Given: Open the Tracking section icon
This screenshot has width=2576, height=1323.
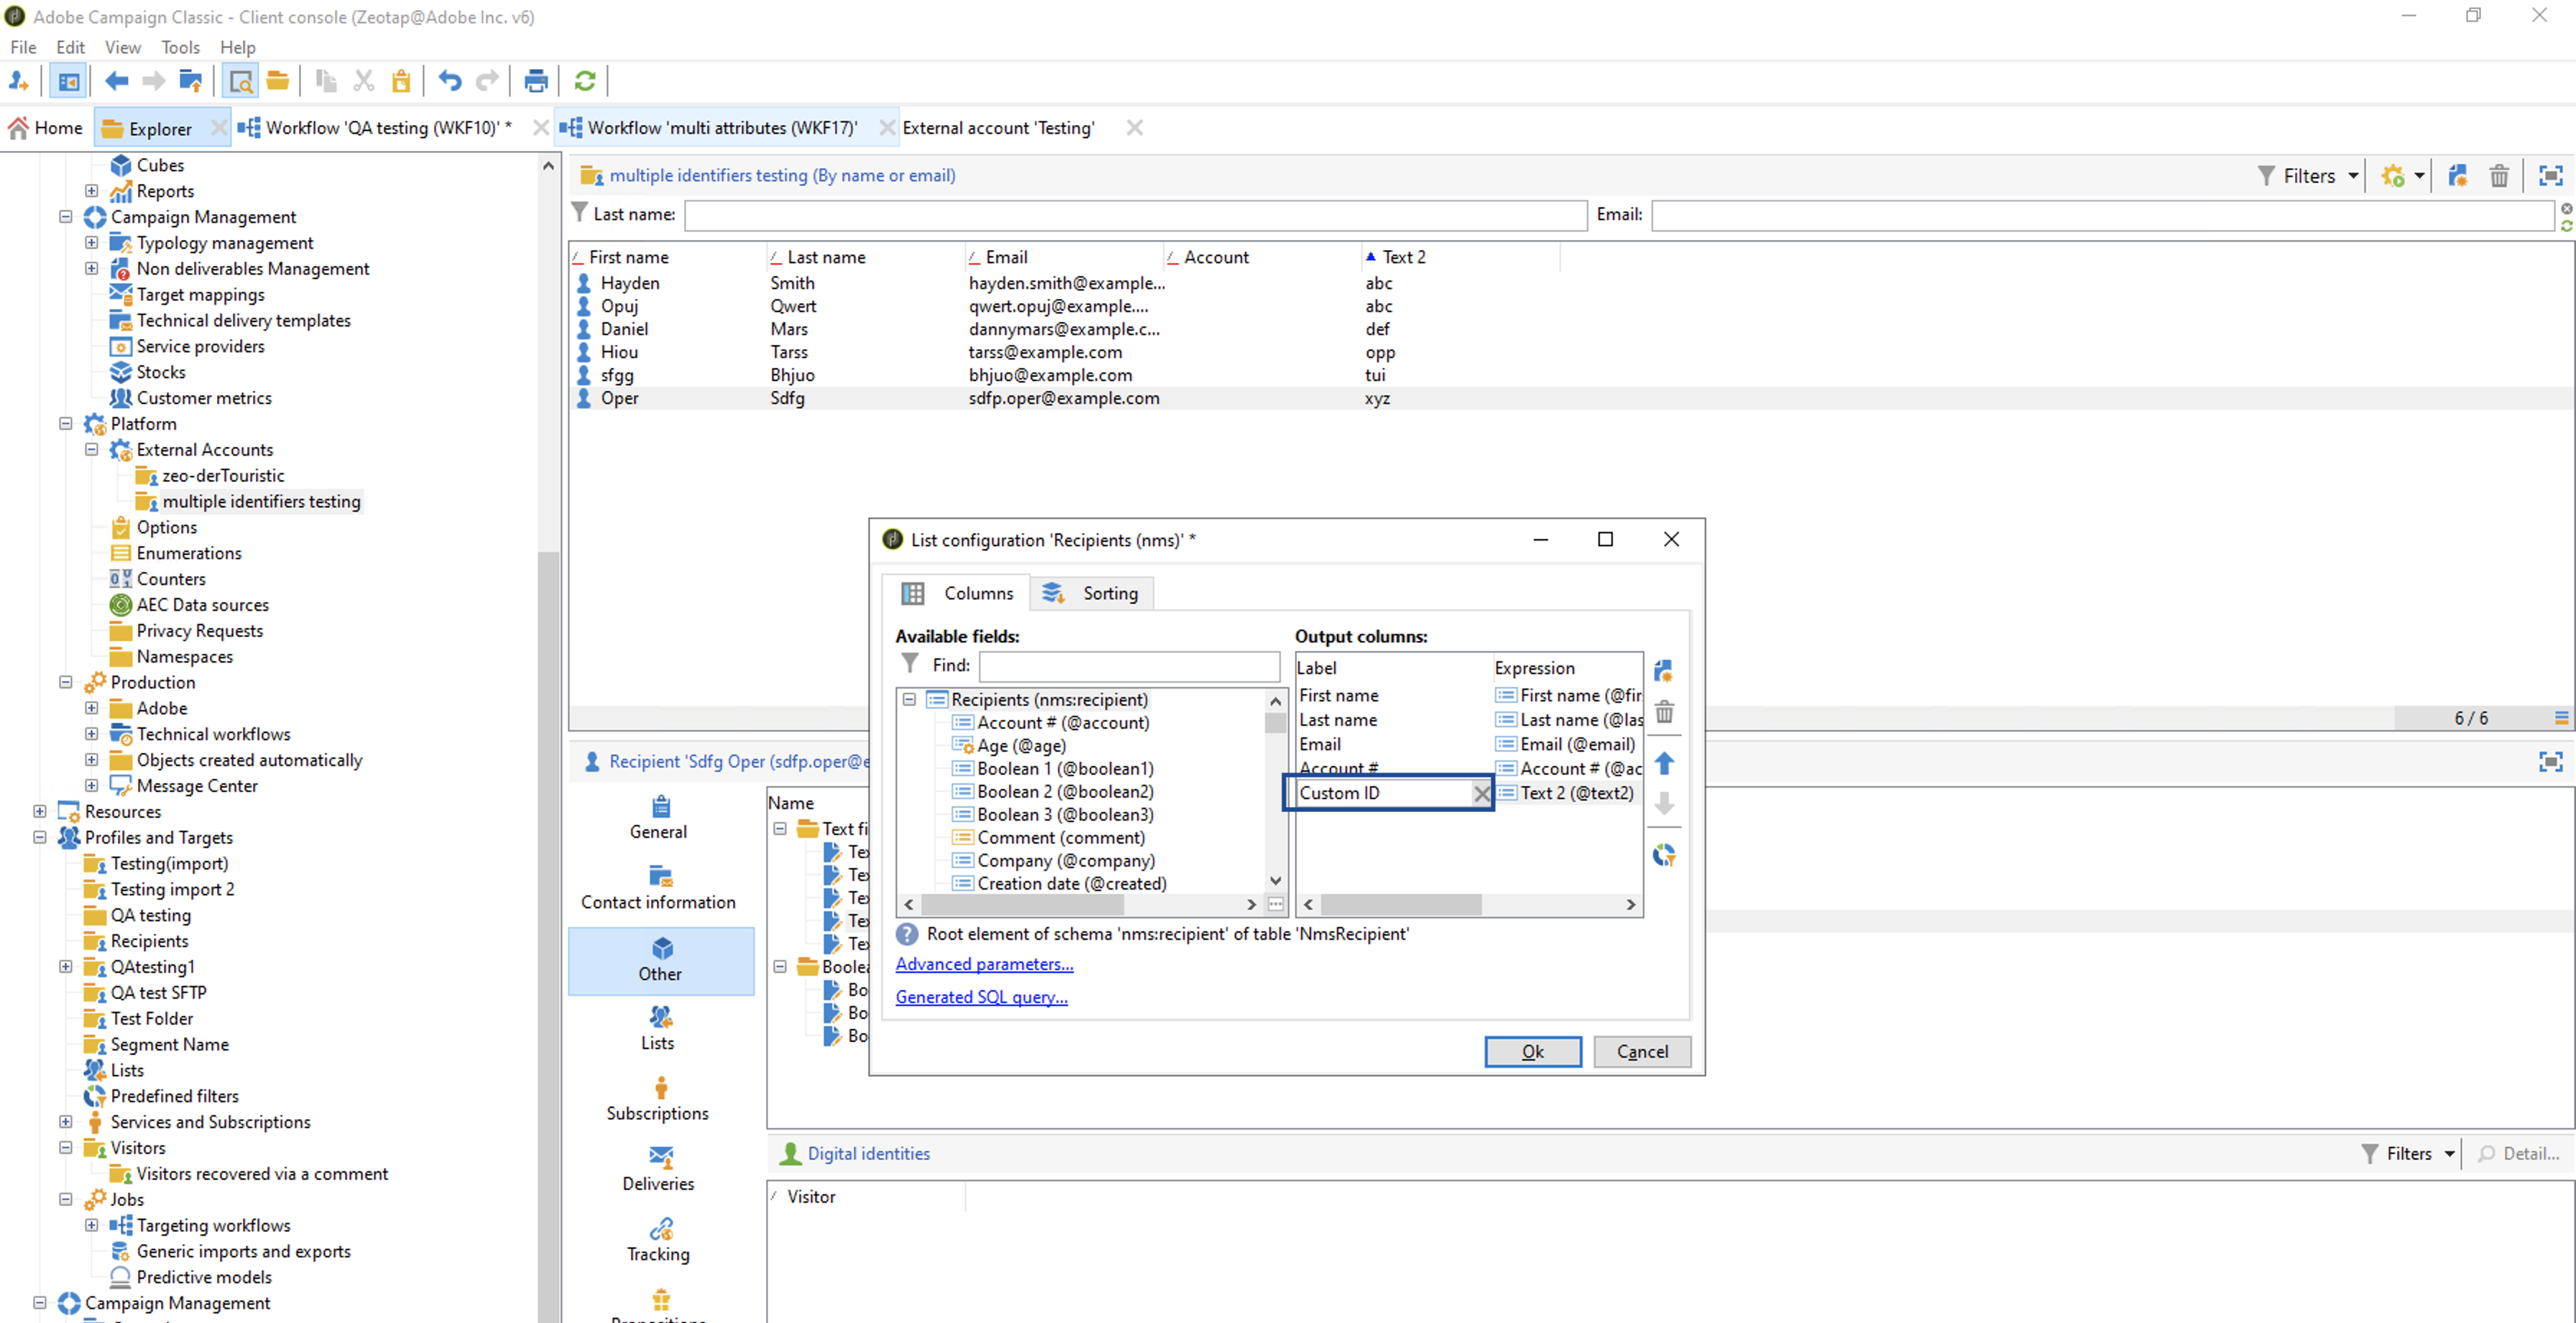Looking at the screenshot, I should click(659, 1228).
